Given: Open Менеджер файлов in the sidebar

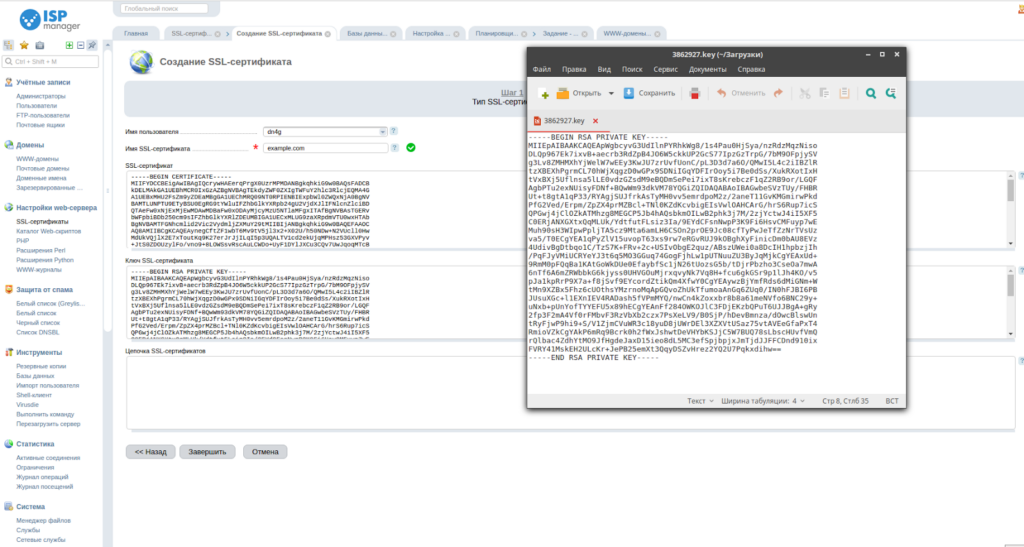Looking at the screenshot, I should pos(44,520).
